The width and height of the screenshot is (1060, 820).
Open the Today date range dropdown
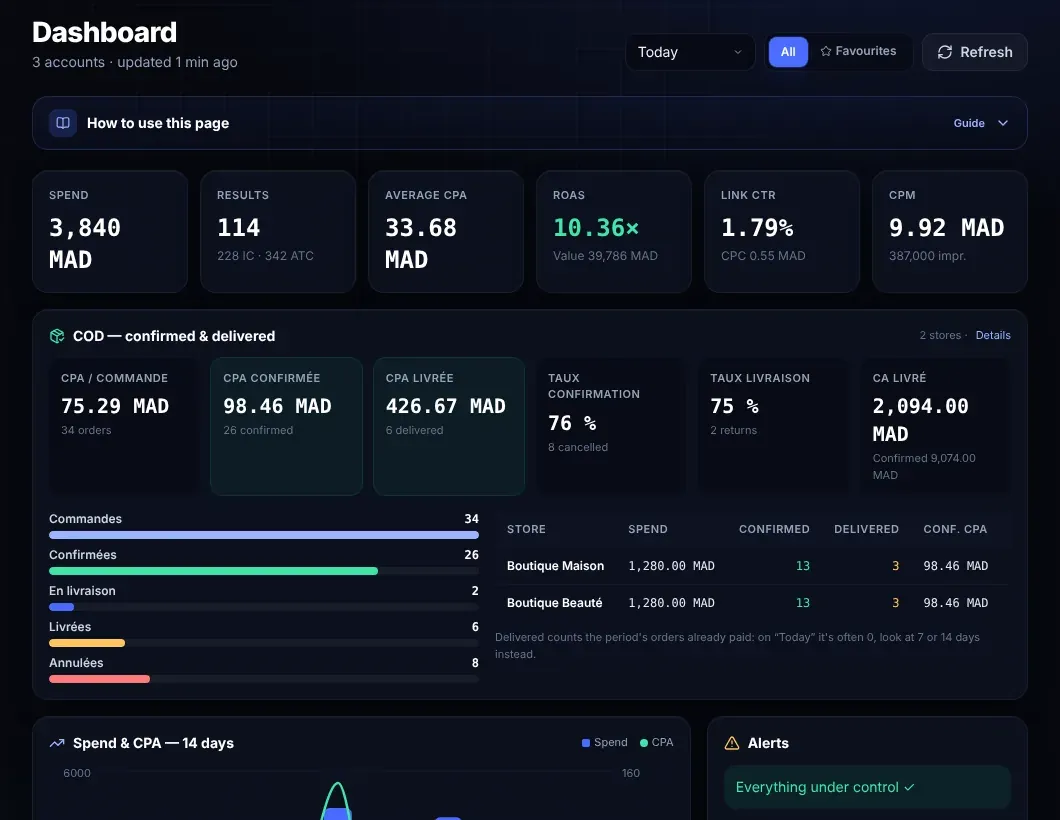[690, 52]
